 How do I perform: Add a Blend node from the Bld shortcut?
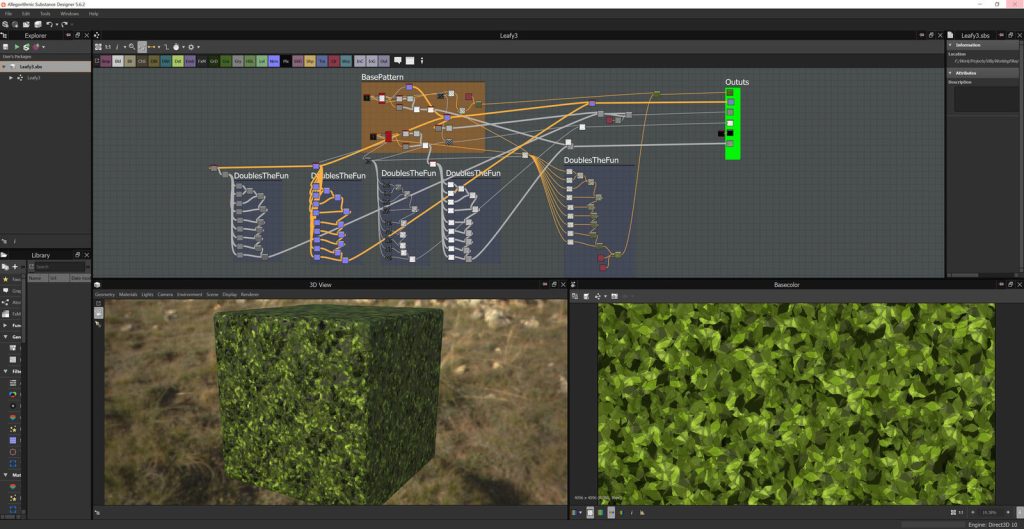coord(118,61)
